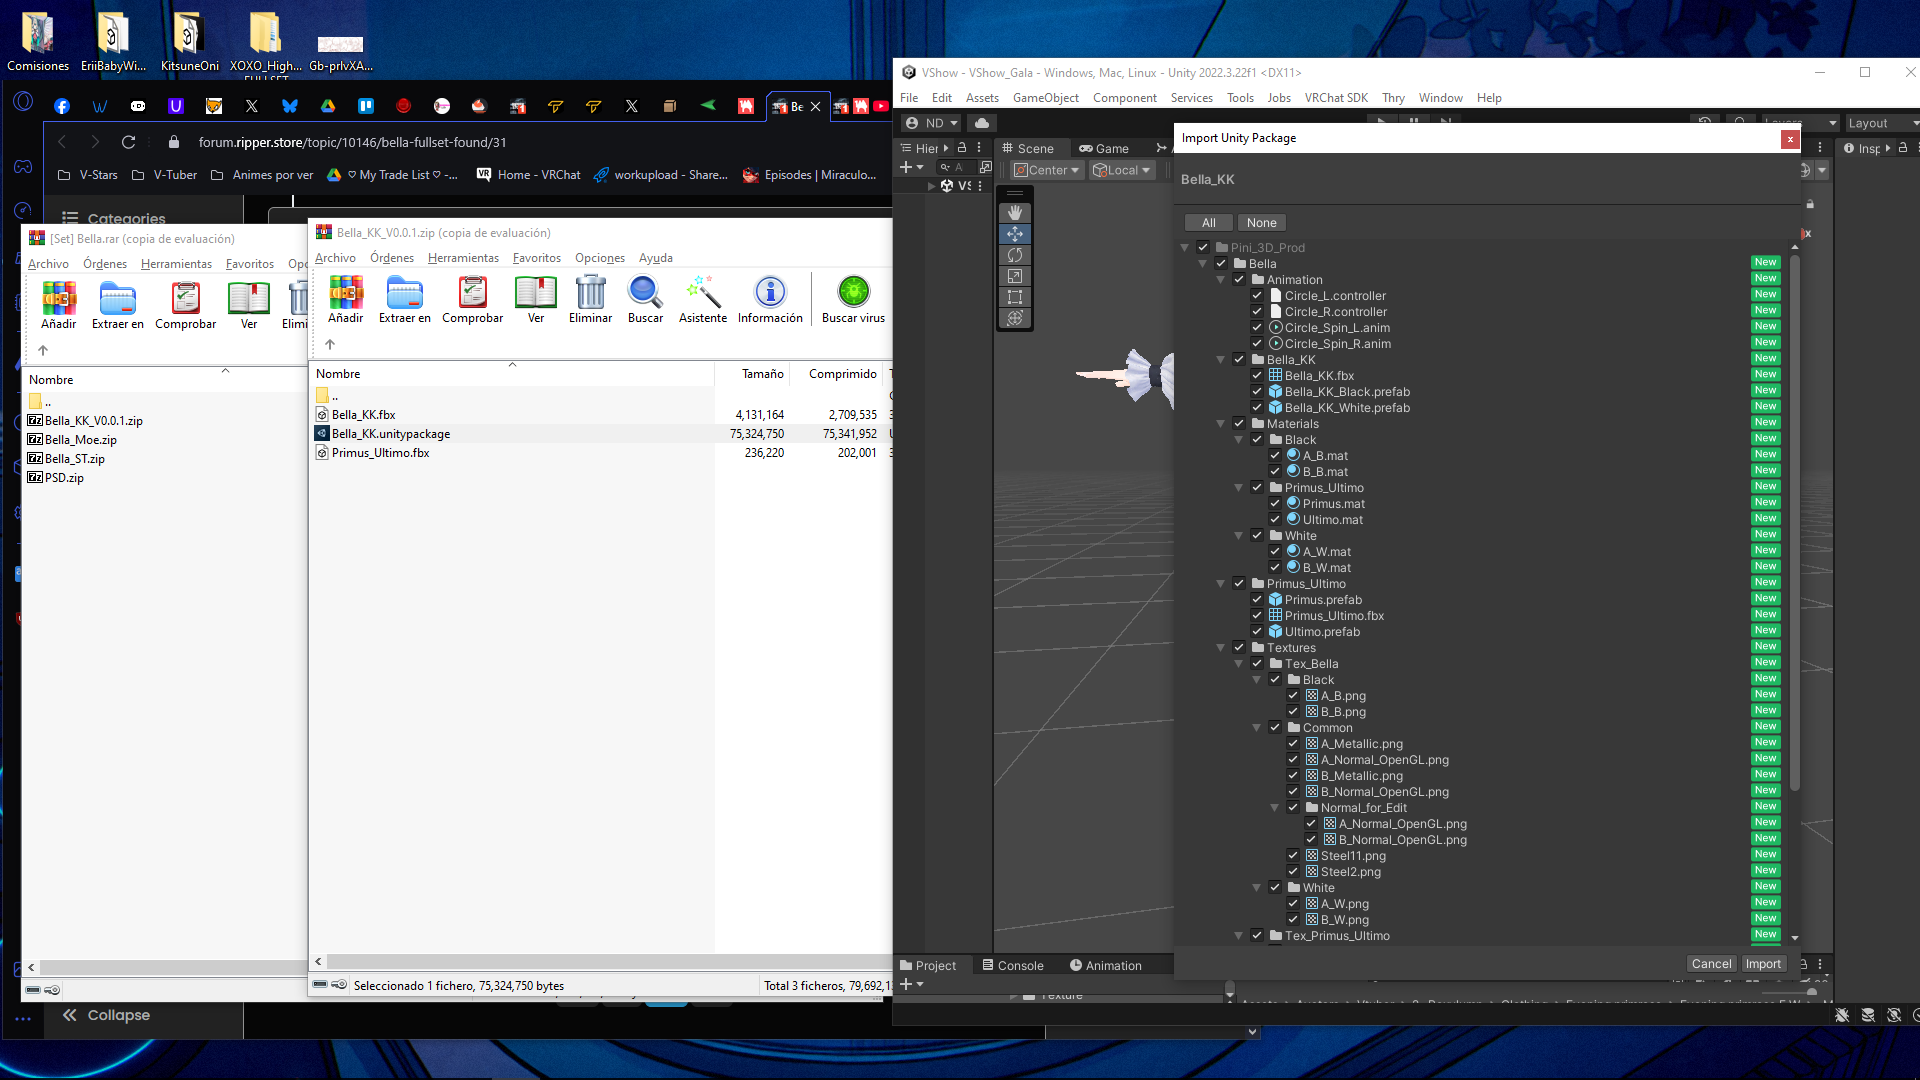Select the Unity Move tool
This screenshot has height=1080, width=1920.
click(1015, 233)
